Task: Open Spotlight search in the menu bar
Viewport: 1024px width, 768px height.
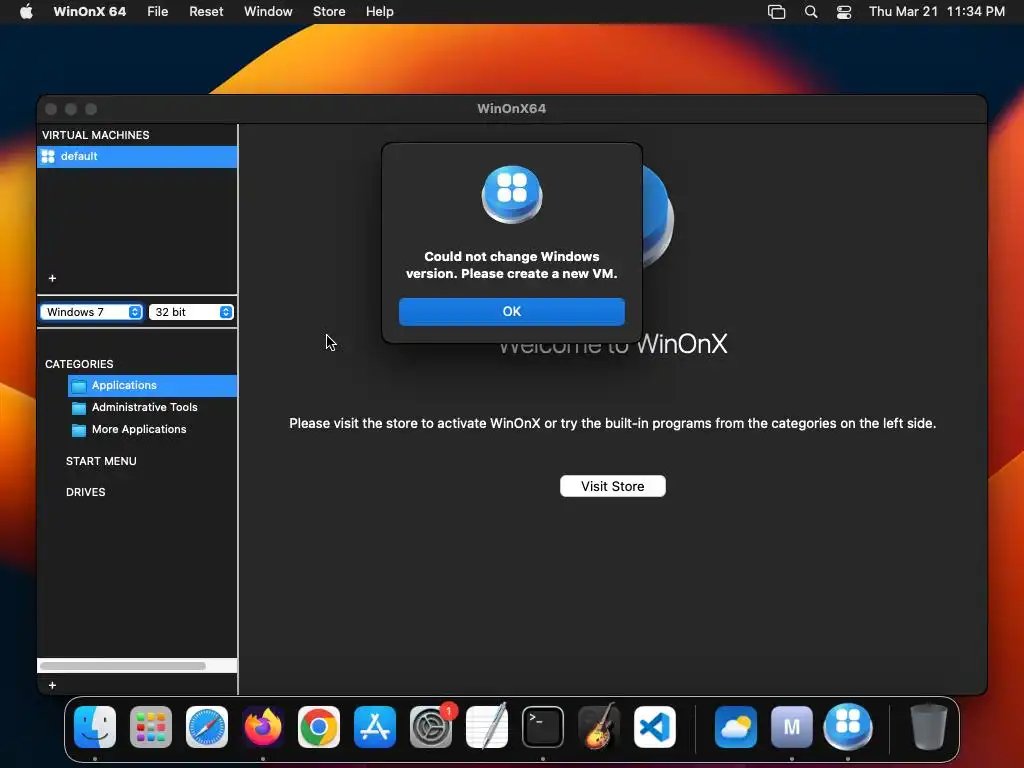Action: click(810, 12)
